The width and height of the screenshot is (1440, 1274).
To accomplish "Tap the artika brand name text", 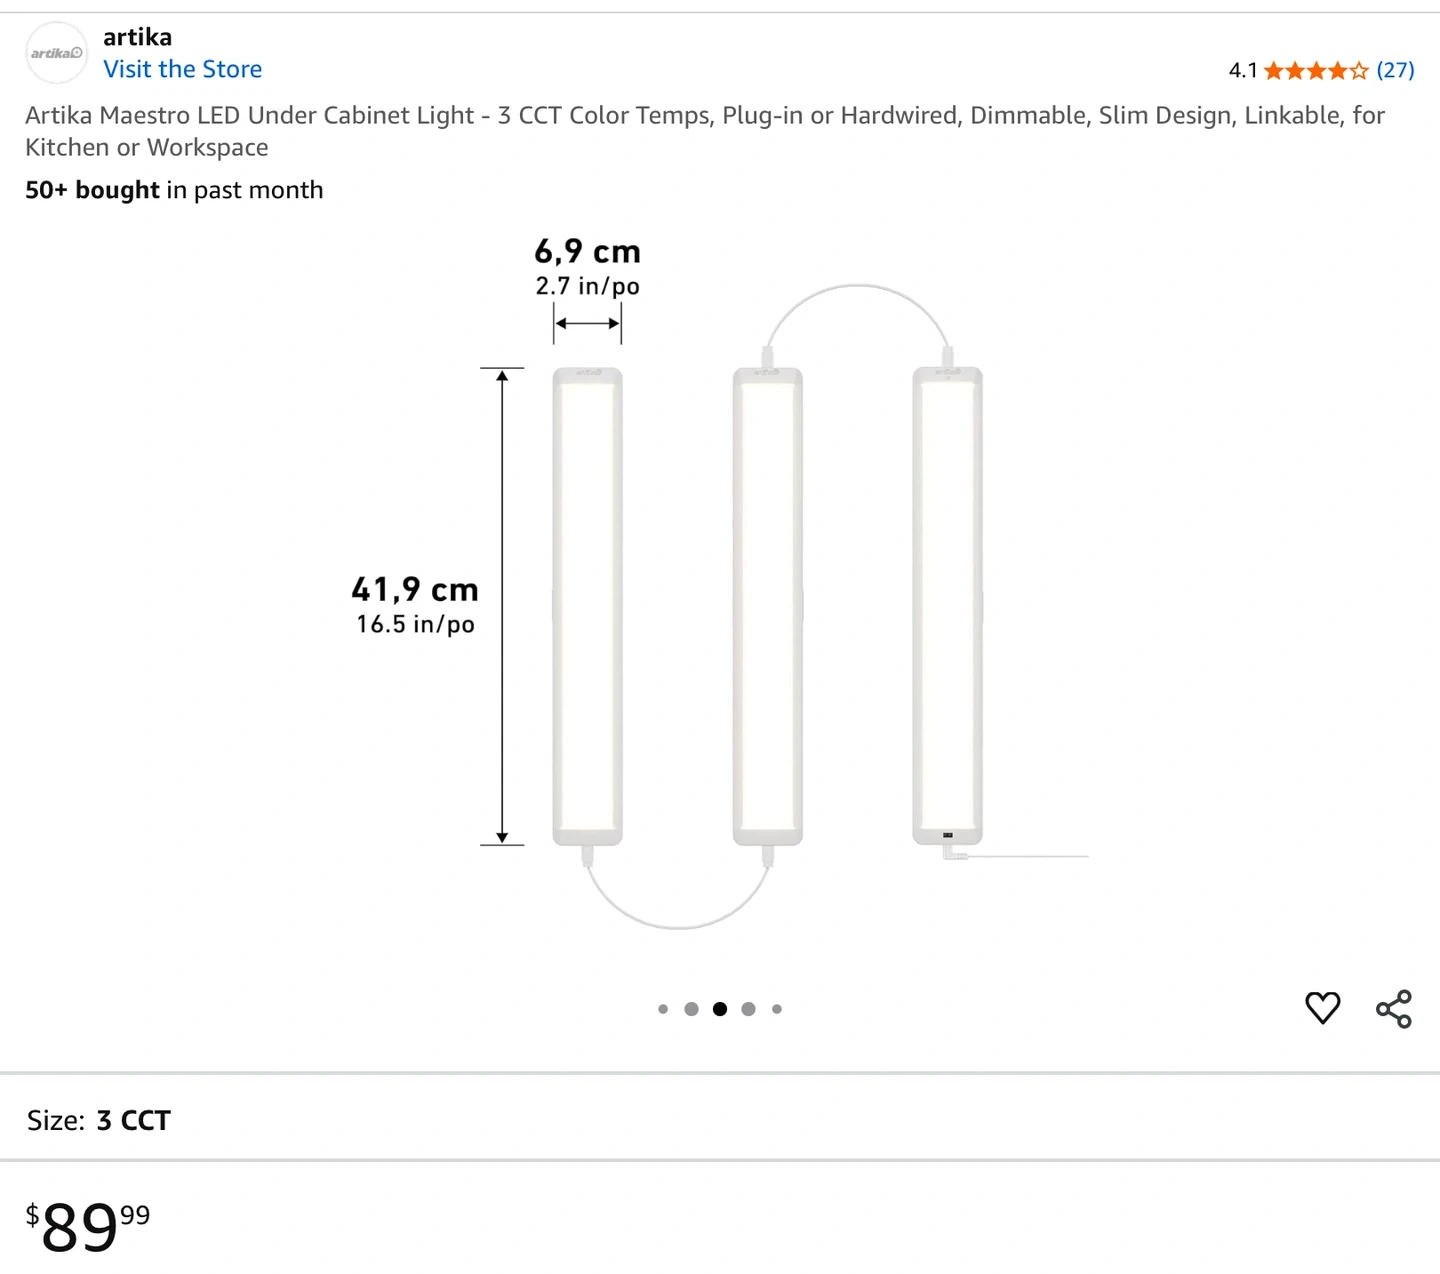I will pyautogui.click(x=137, y=37).
